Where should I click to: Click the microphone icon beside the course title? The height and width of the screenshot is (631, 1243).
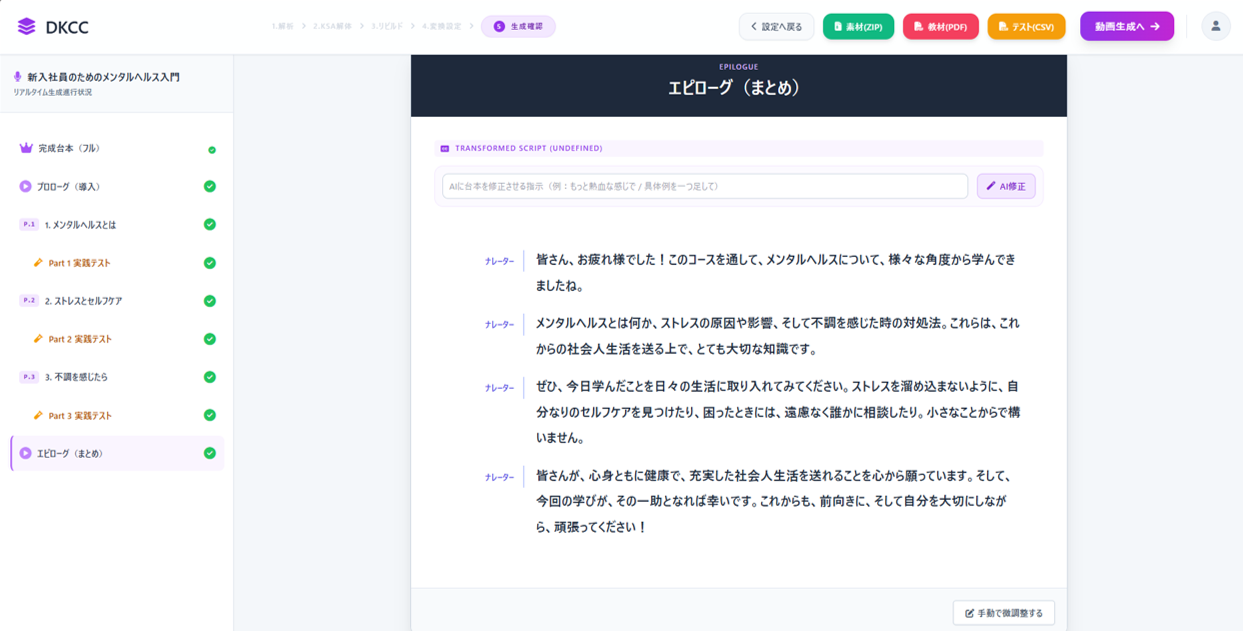click(x=18, y=77)
